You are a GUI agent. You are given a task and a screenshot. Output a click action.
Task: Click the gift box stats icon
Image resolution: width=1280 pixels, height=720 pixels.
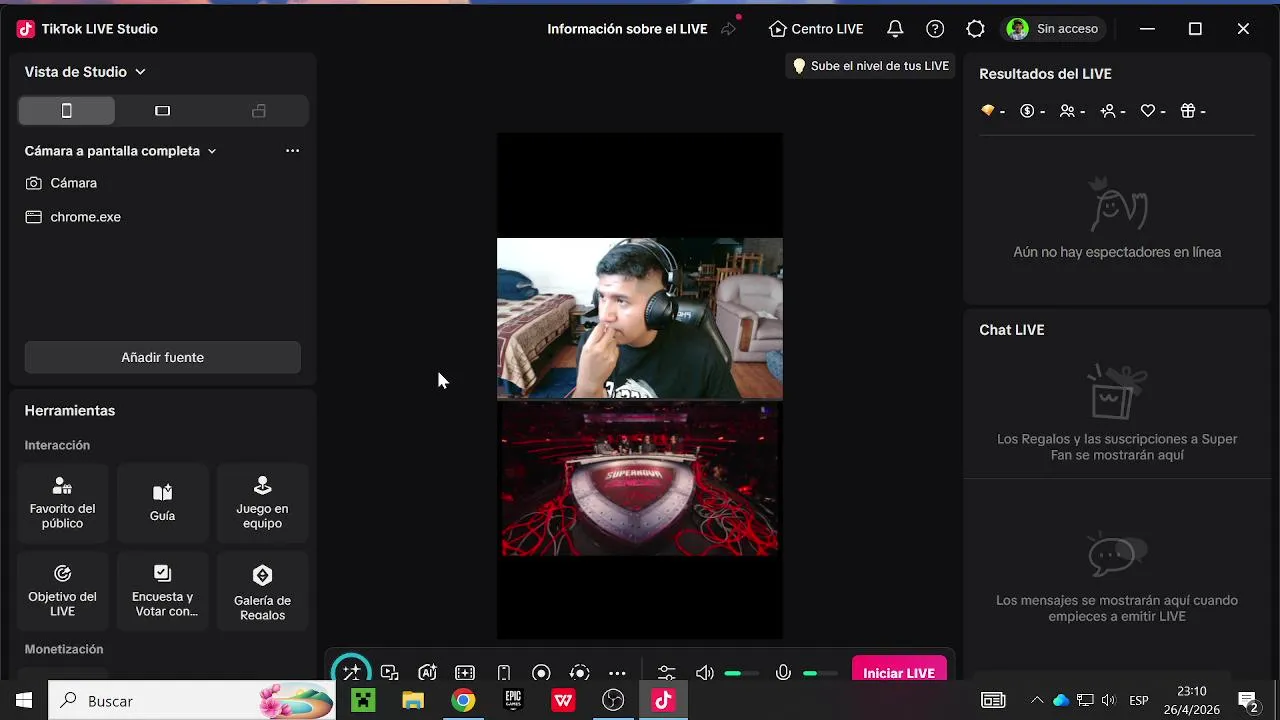1188,111
